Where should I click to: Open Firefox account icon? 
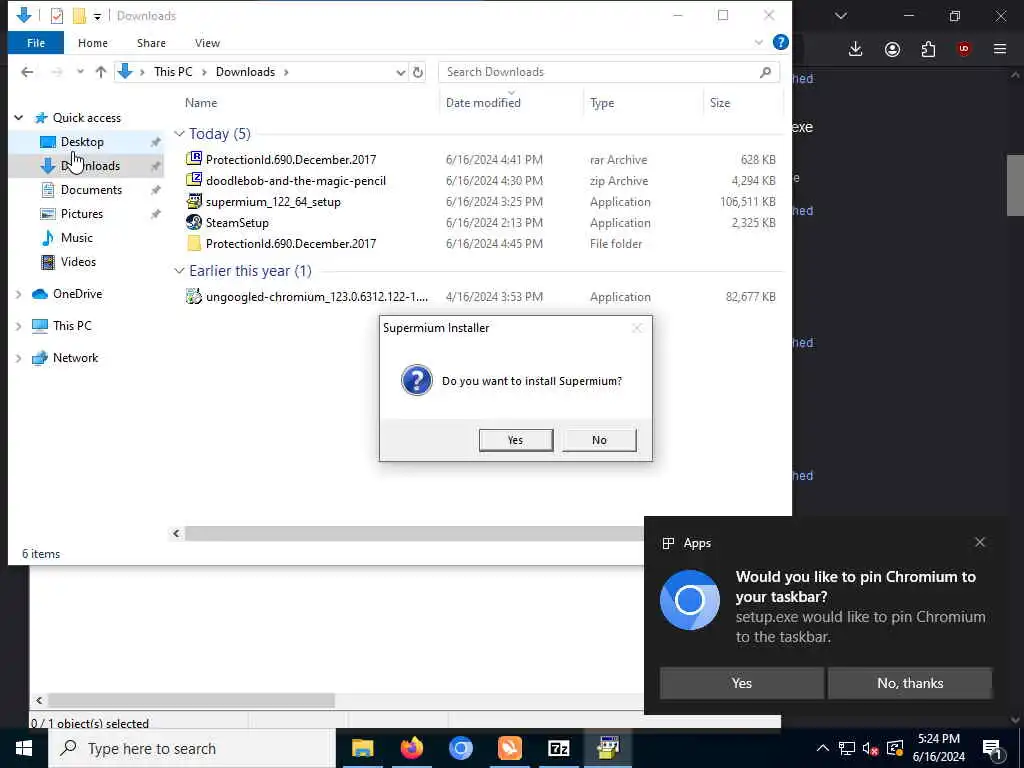pyautogui.click(x=892, y=49)
